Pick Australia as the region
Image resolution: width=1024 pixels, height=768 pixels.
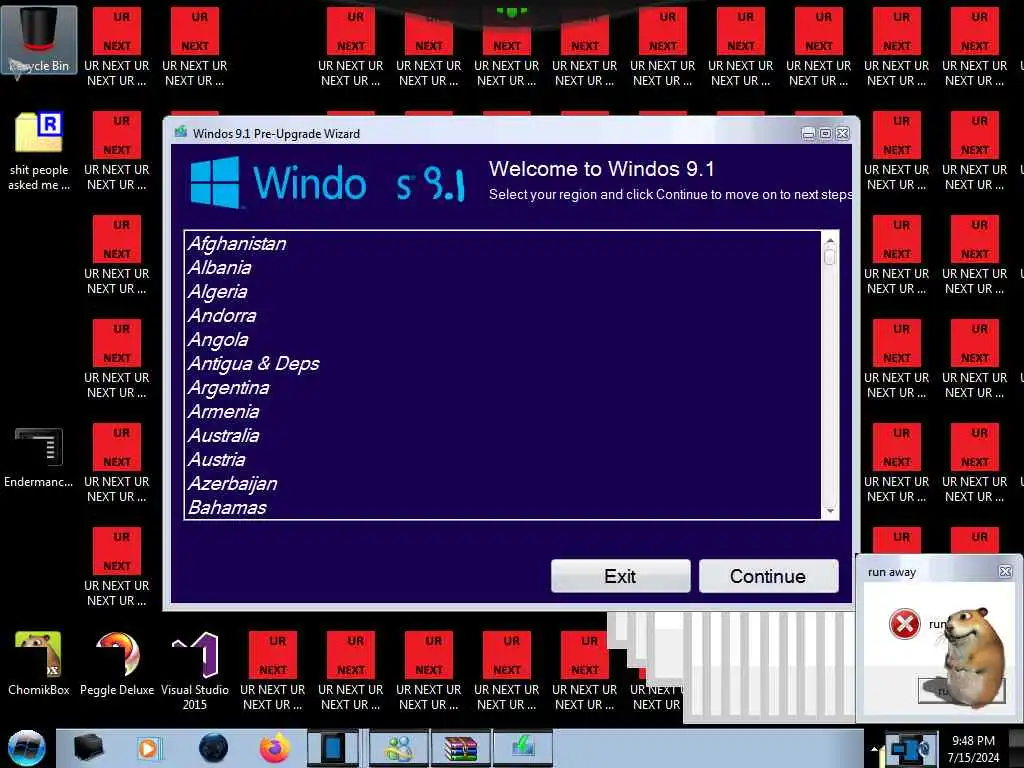click(x=503, y=436)
